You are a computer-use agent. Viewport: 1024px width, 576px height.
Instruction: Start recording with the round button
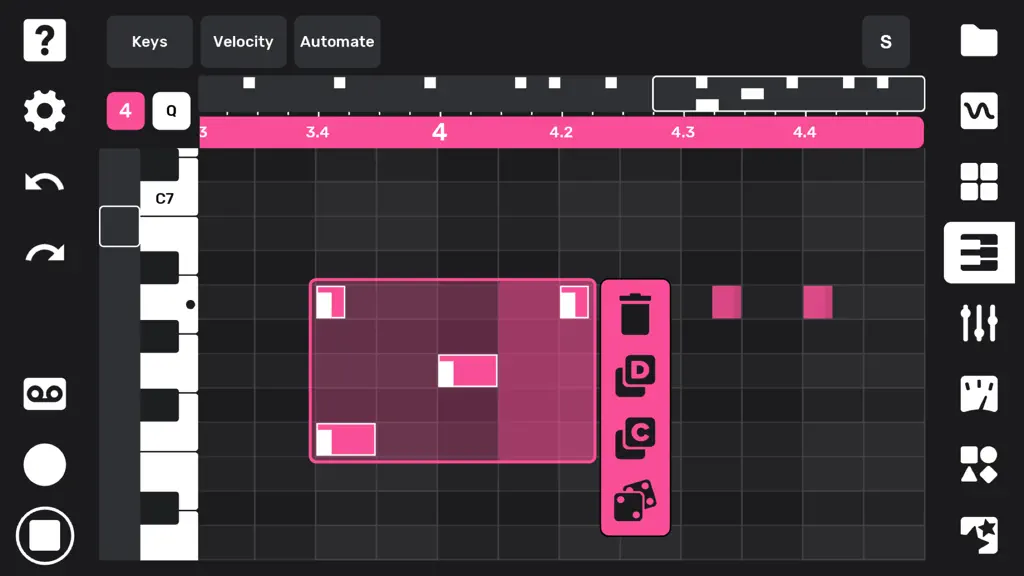click(44, 465)
